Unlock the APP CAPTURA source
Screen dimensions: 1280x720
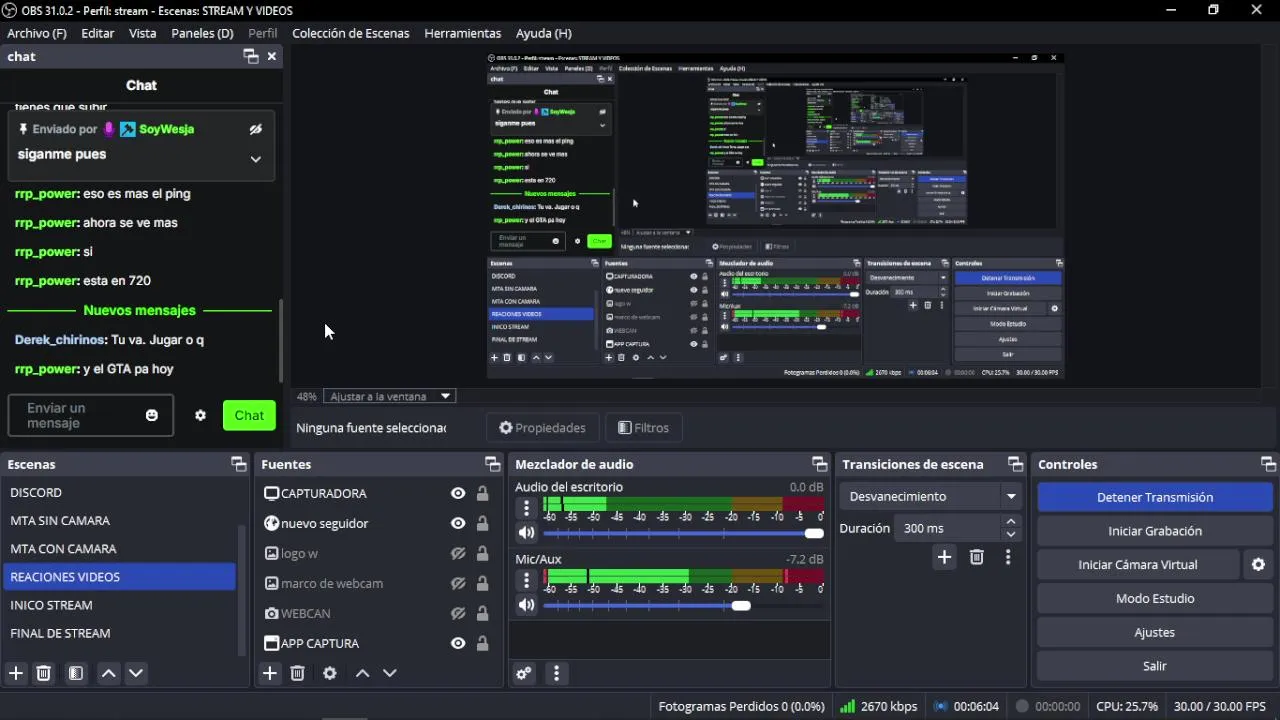pos(482,643)
